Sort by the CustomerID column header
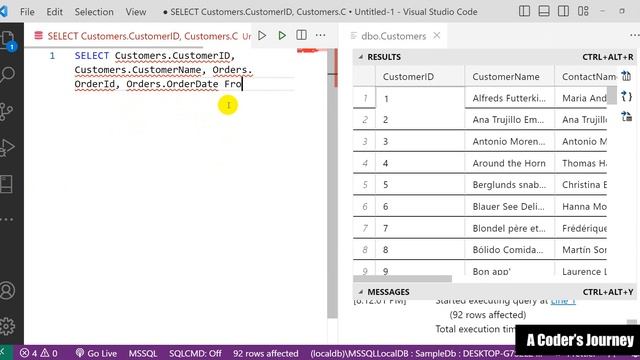 420,76
